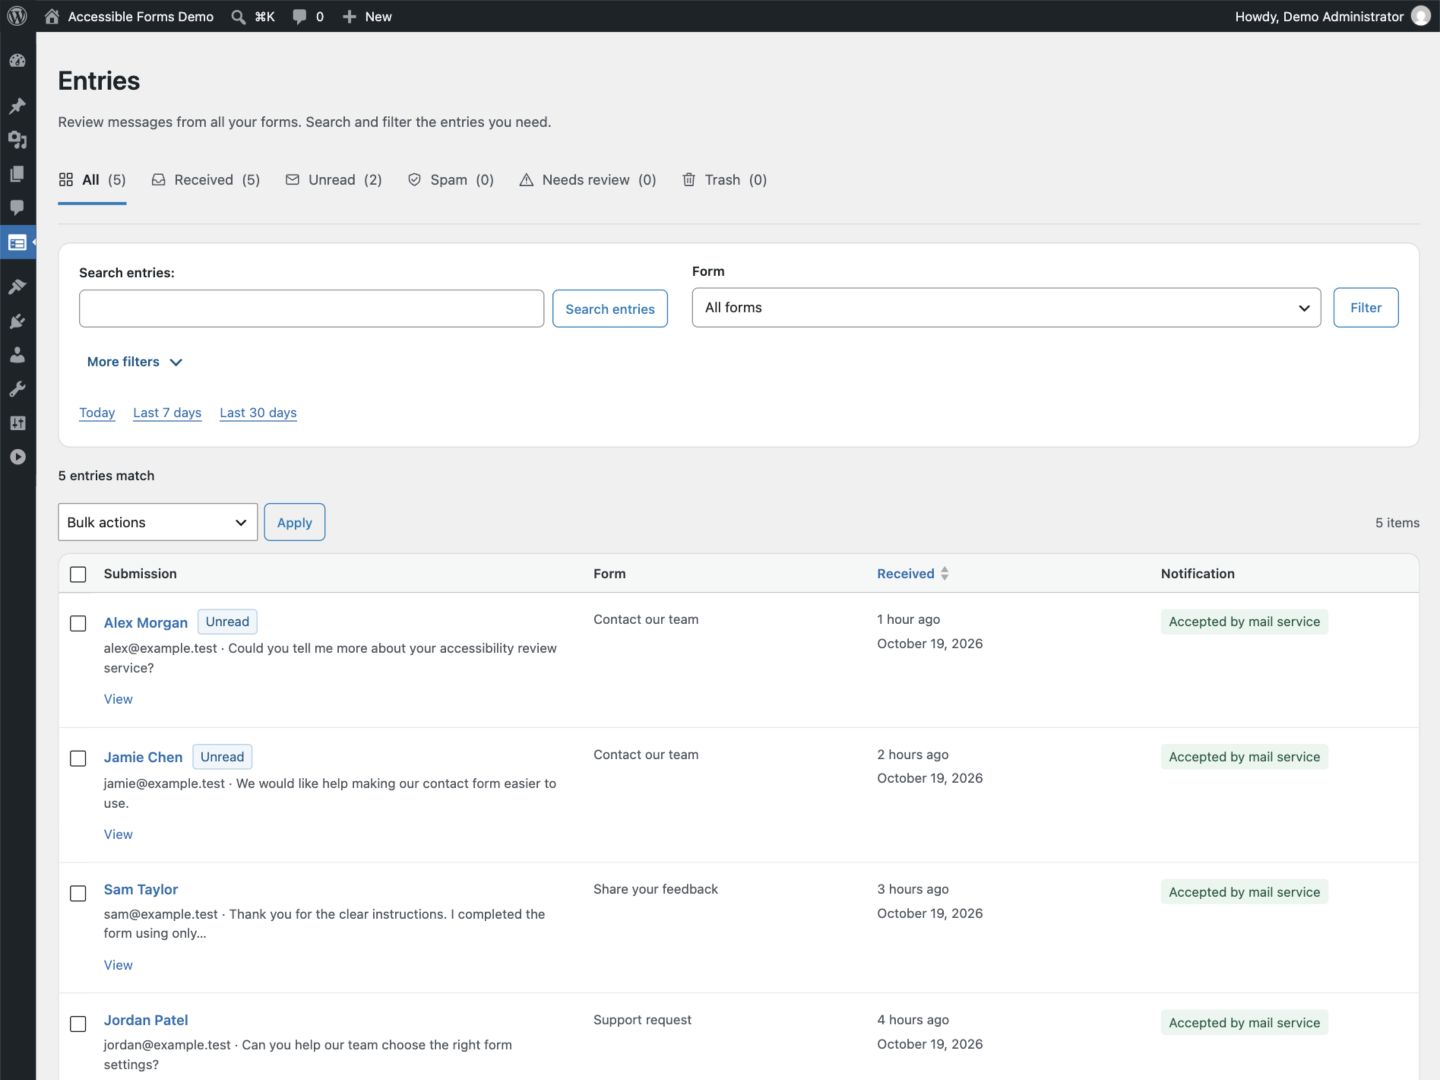Open Plugins via the plug icon
Screen dimensions: 1440x1080
(17, 321)
